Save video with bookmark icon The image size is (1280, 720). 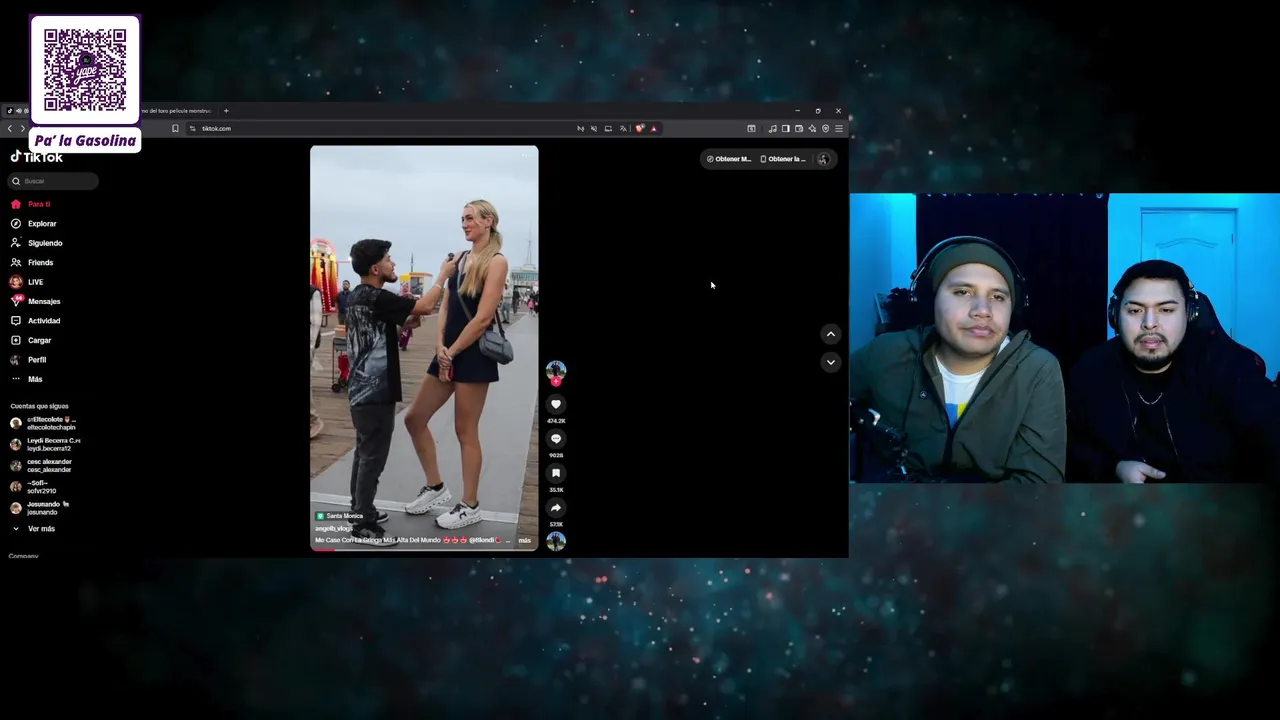tap(556, 473)
